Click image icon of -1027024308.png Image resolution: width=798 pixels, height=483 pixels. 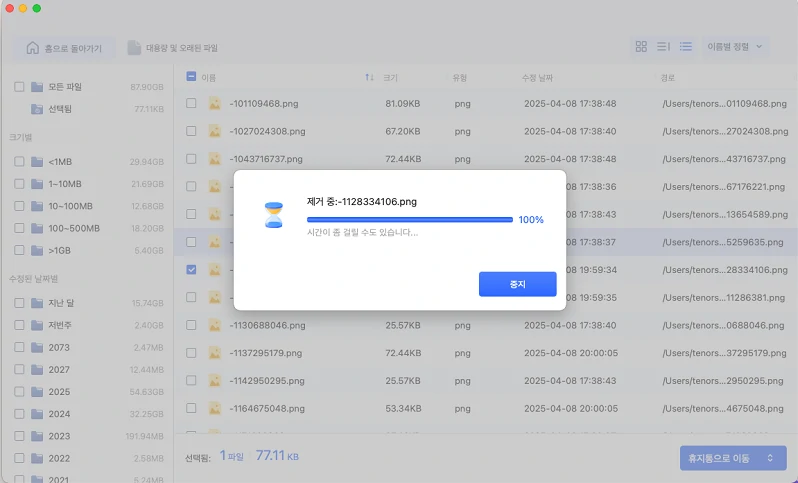[x=215, y=131]
